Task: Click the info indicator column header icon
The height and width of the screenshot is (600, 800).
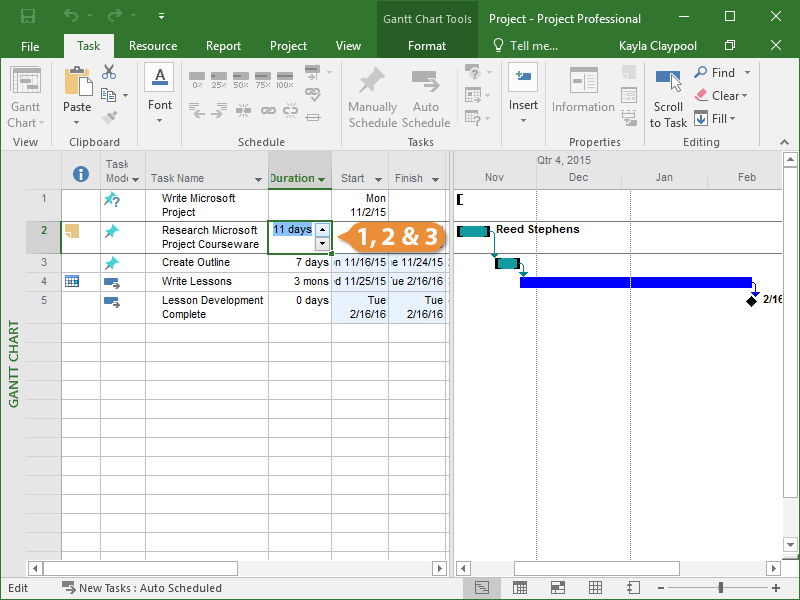Action: [81, 175]
